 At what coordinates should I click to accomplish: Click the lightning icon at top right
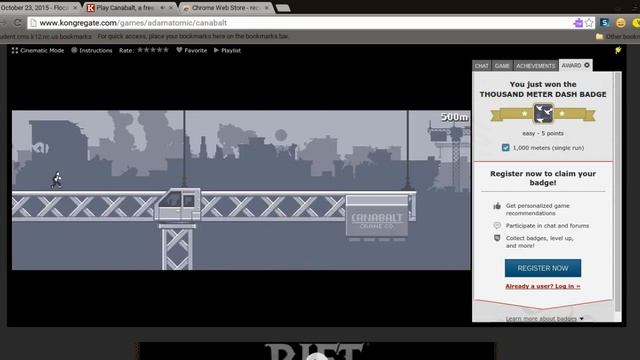tap(618, 50)
